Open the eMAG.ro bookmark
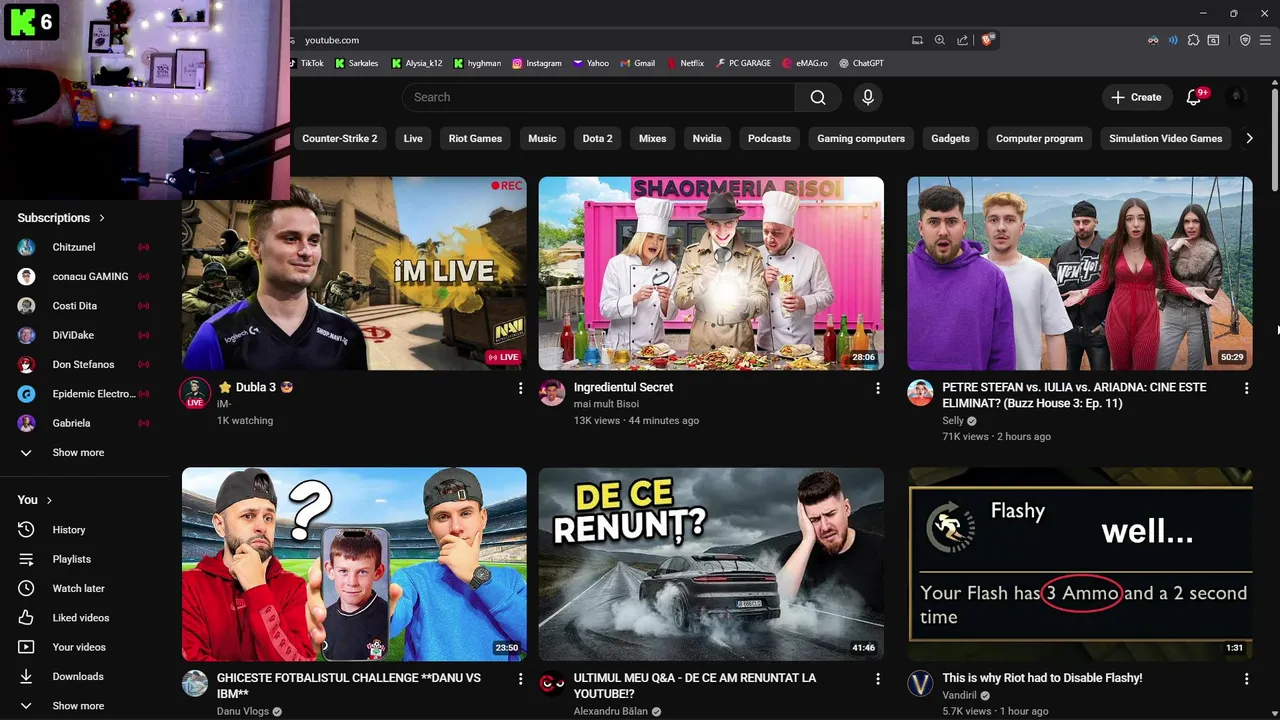Image resolution: width=1280 pixels, height=720 pixels. point(805,63)
